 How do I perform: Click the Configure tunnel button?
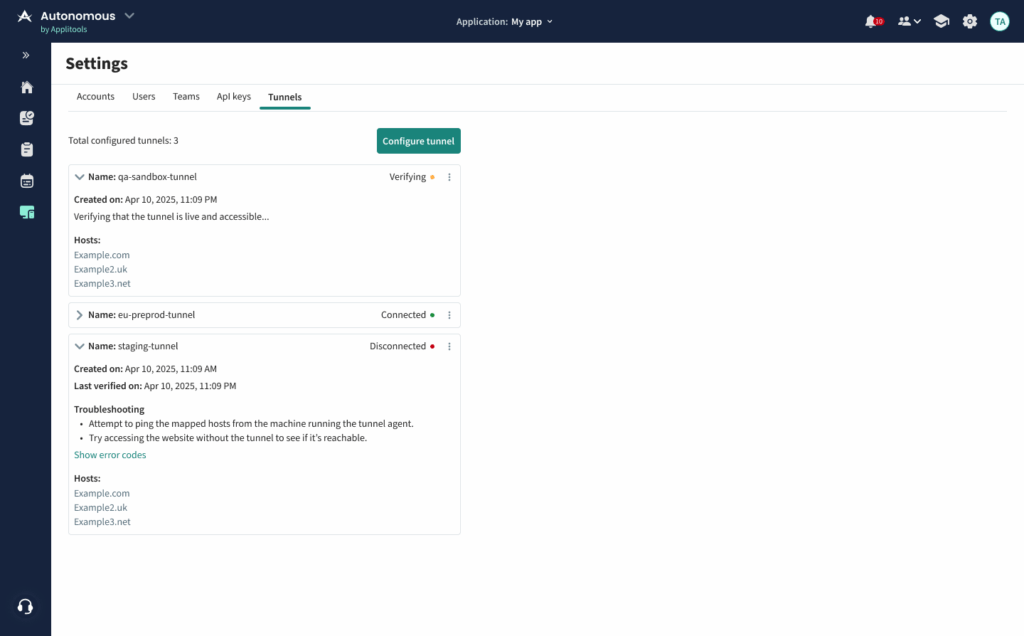click(418, 140)
